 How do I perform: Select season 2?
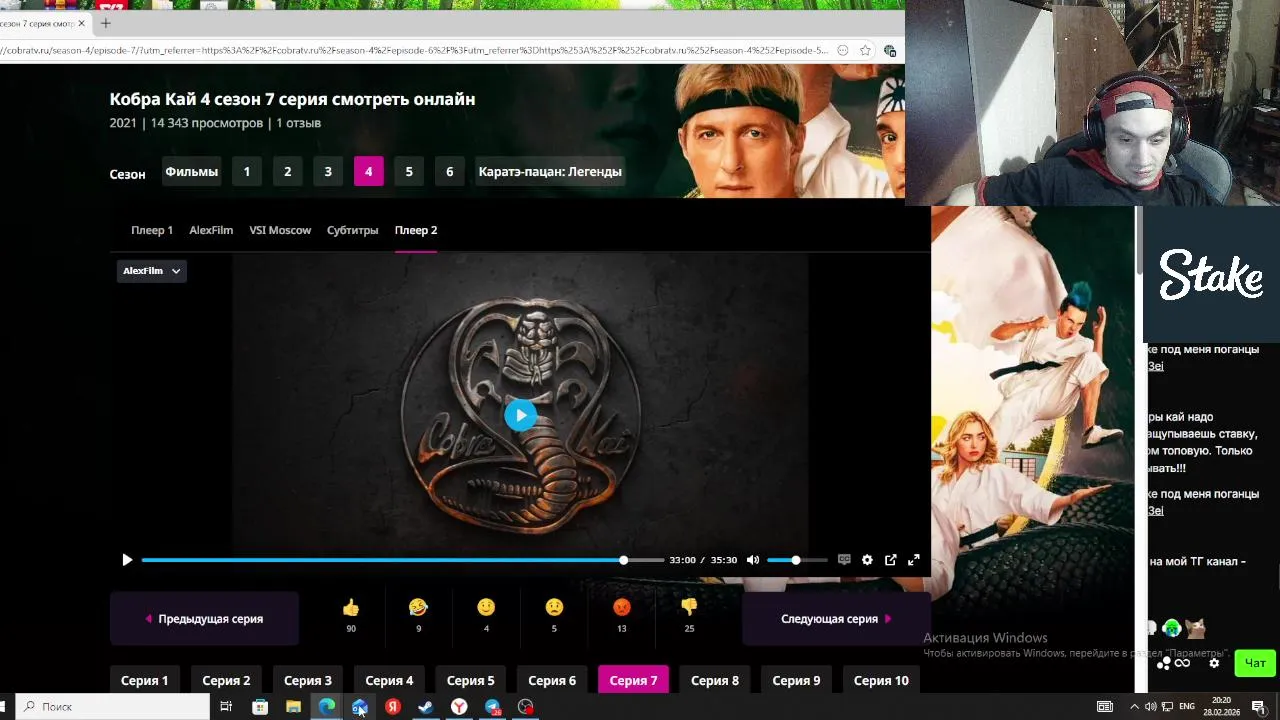287,171
